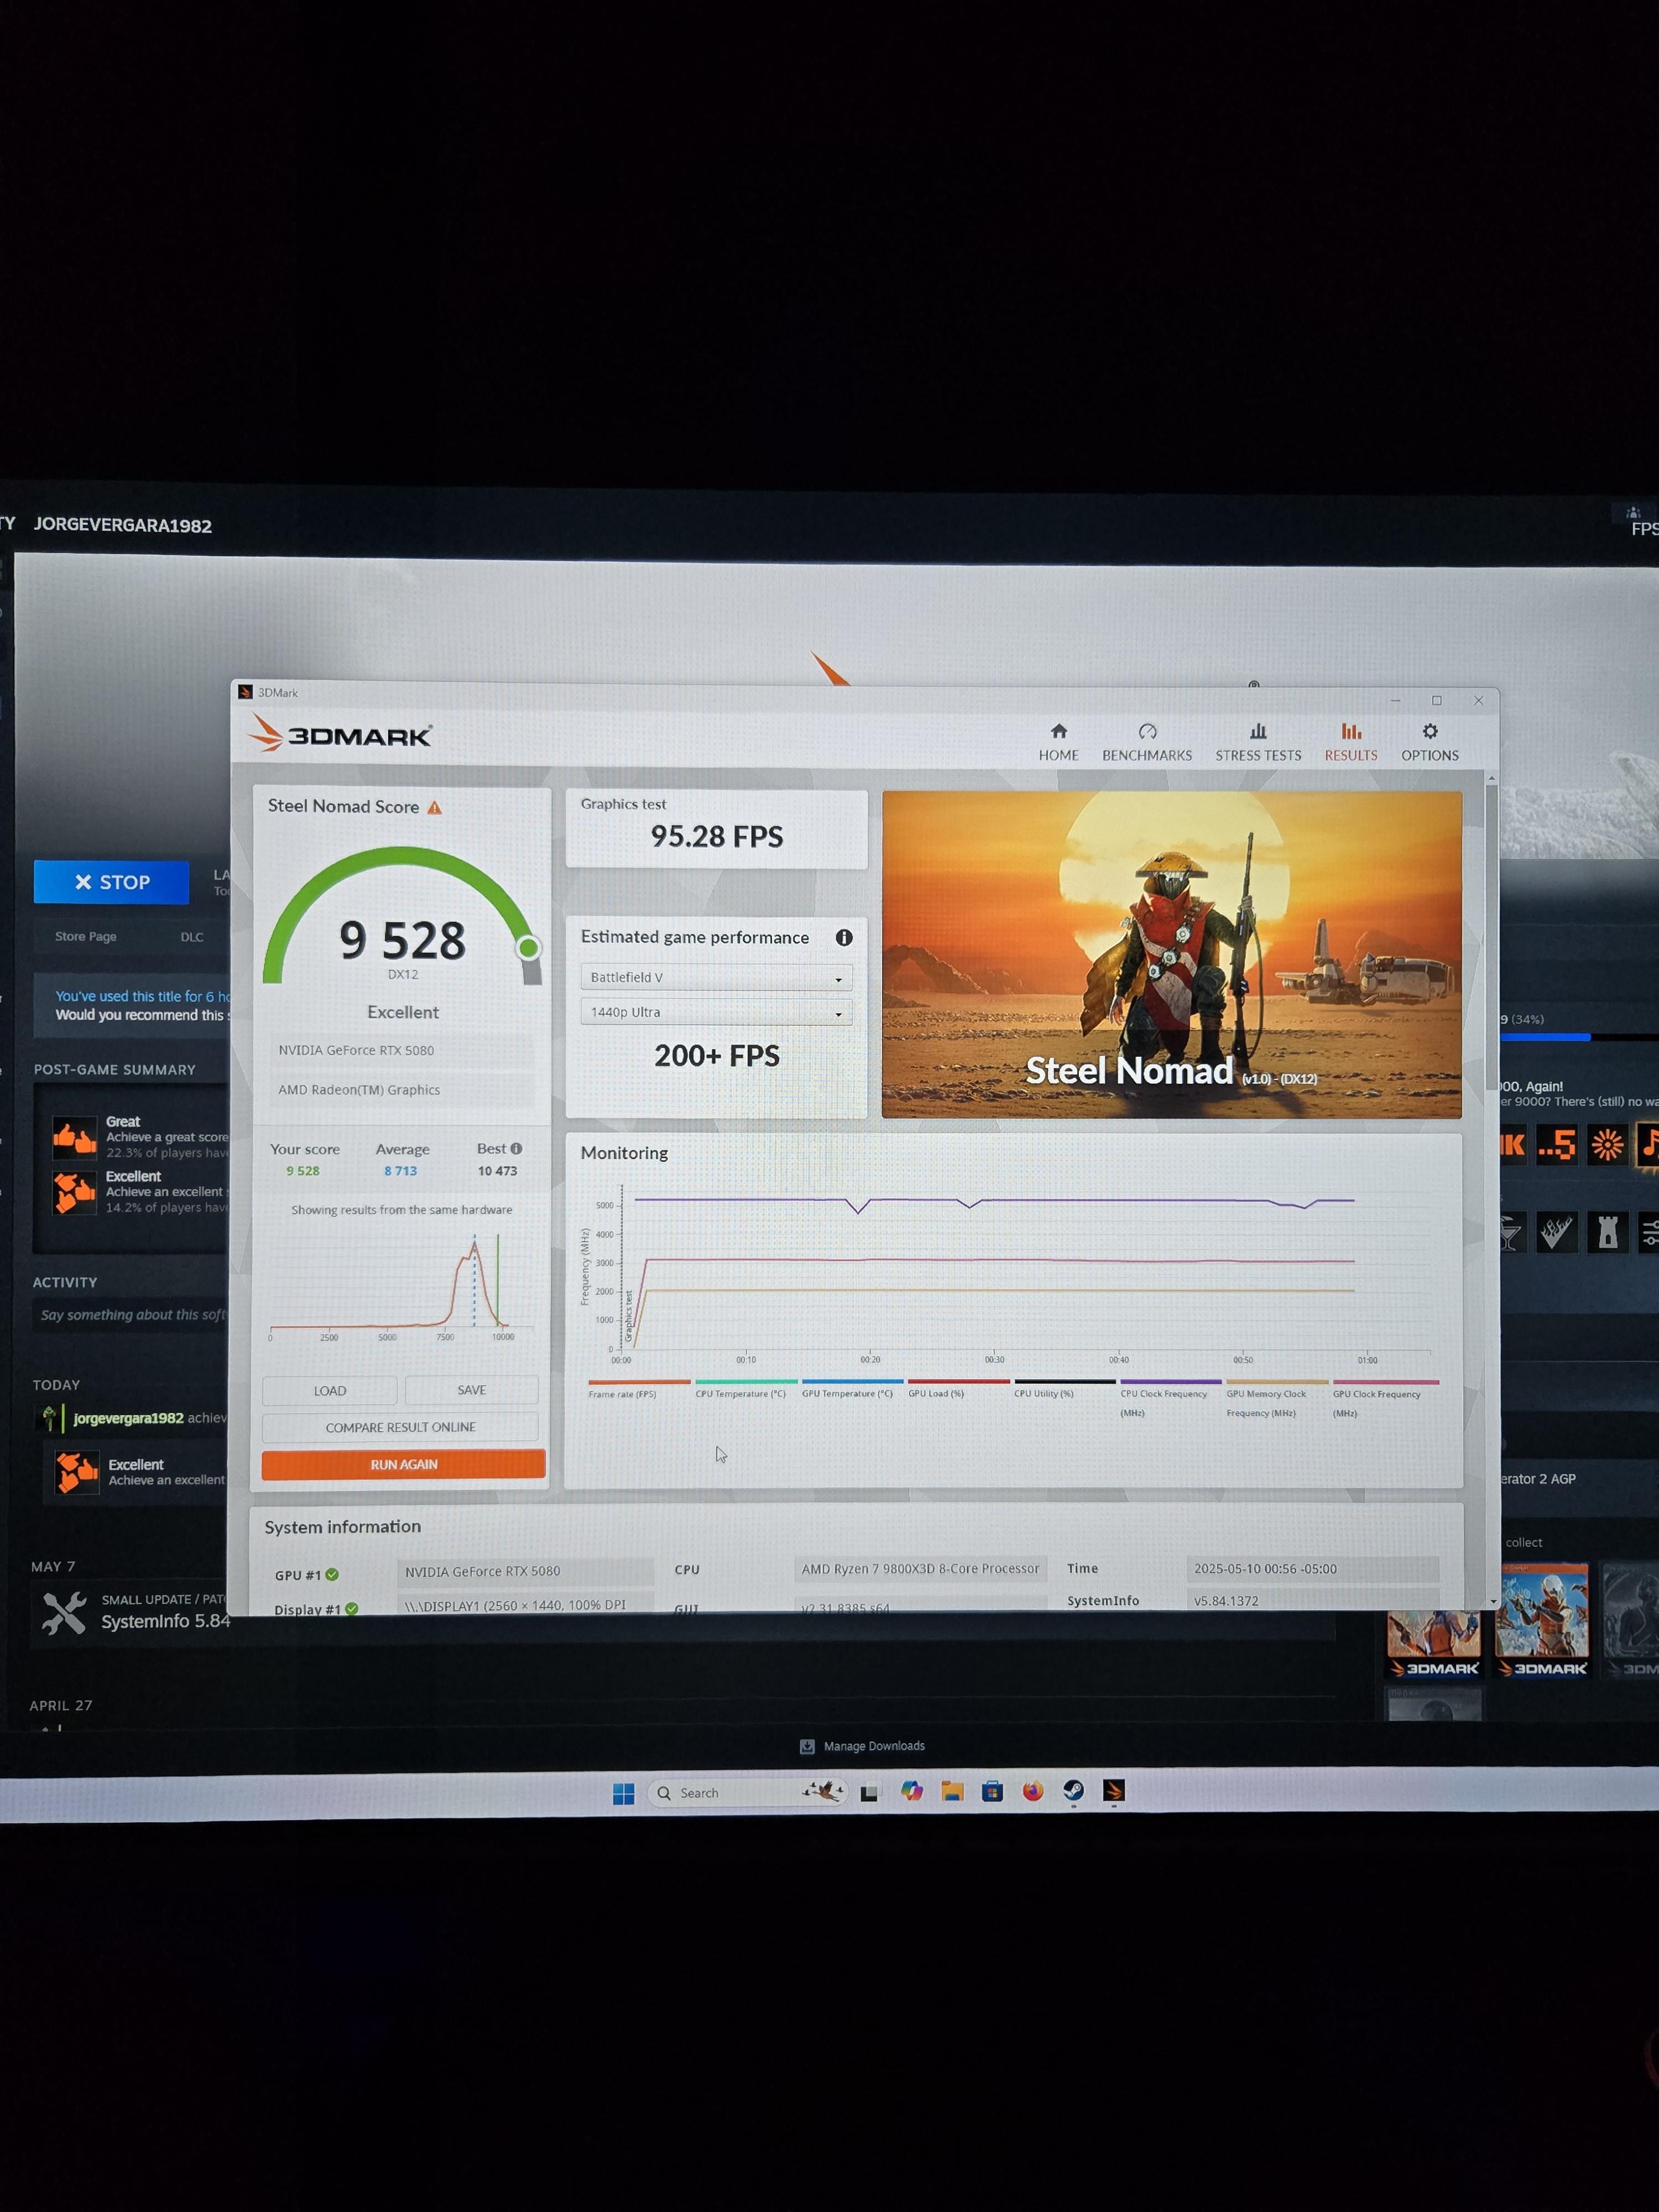Viewport: 1659px width, 2212px height.
Task: Click the Excellent achievement icon in Post-Game Summary
Action: click(75, 1192)
